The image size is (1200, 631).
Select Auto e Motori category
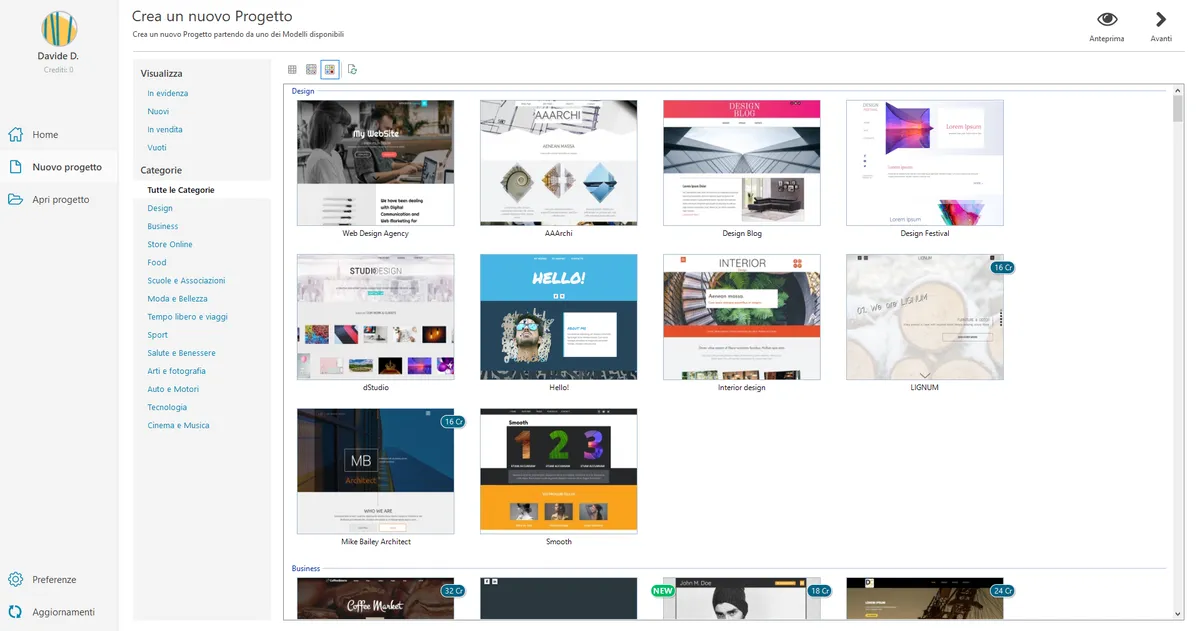(x=173, y=388)
